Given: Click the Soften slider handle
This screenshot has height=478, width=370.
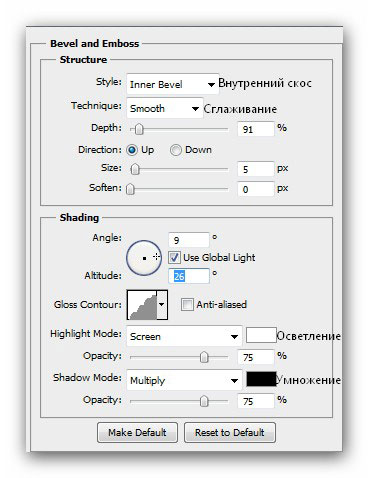Looking at the screenshot, I should tap(130, 189).
